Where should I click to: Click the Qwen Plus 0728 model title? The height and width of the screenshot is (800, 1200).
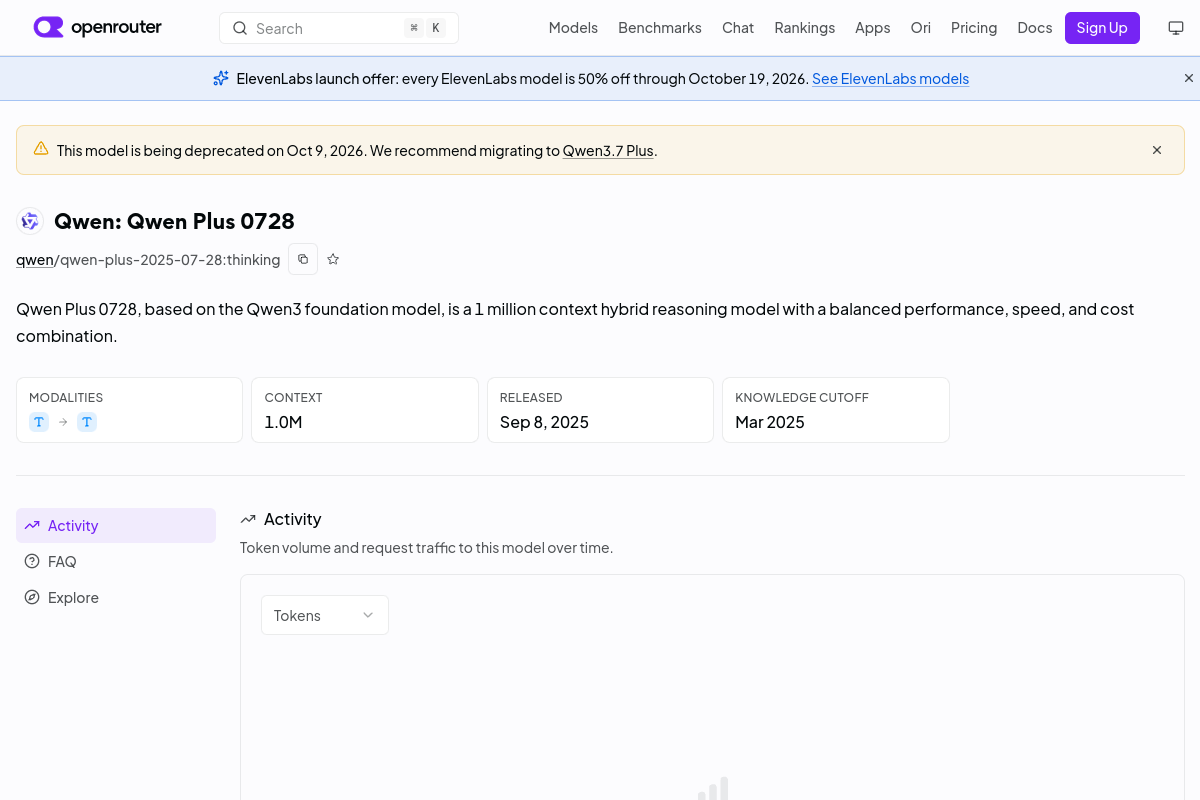coord(174,221)
